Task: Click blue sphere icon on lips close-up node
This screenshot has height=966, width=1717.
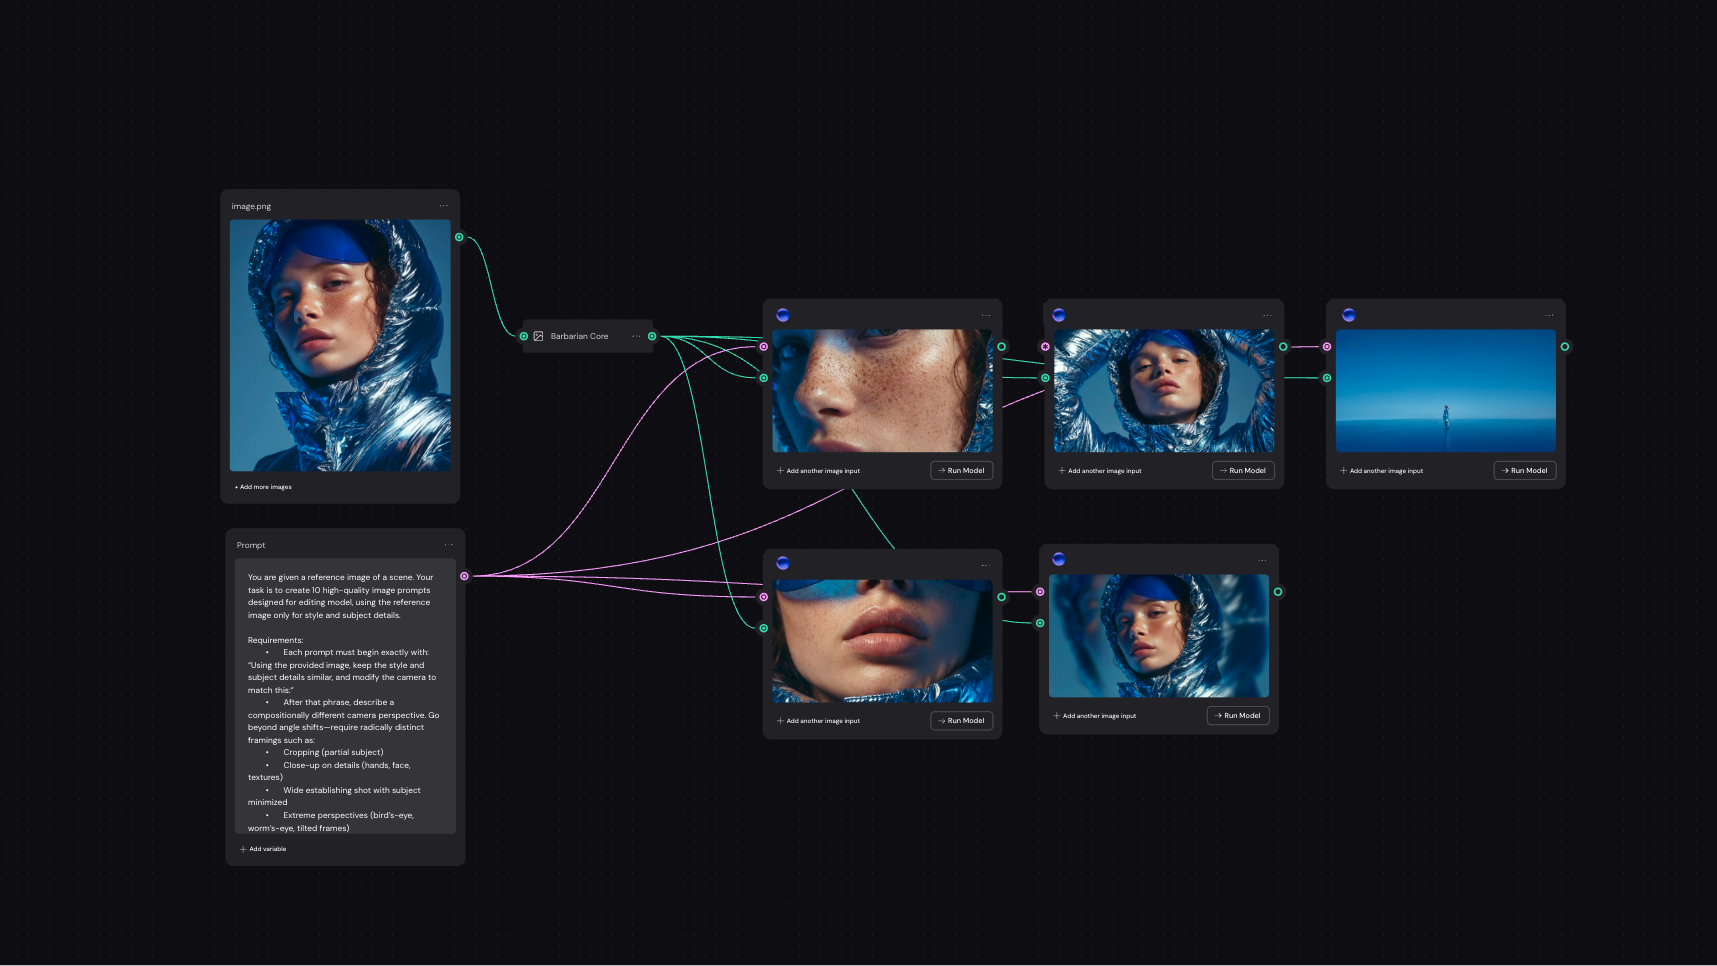Action: pos(783,563)
